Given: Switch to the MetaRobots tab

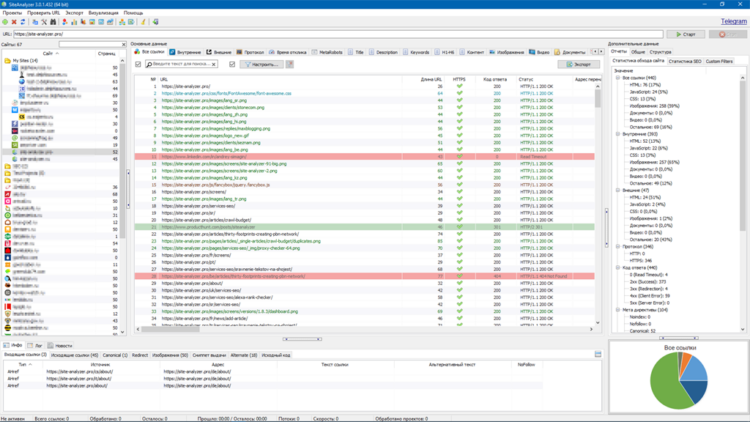Looking at the screenshot, I should click(327, 52).
